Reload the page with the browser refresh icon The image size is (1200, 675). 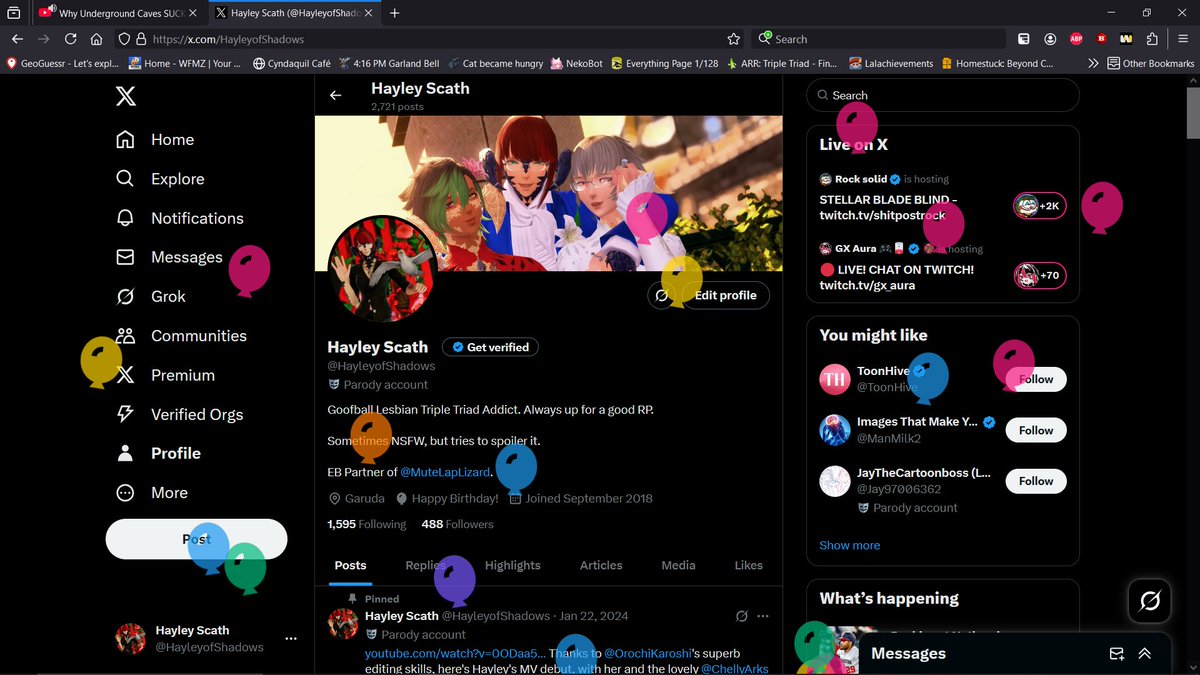[70, 39]
